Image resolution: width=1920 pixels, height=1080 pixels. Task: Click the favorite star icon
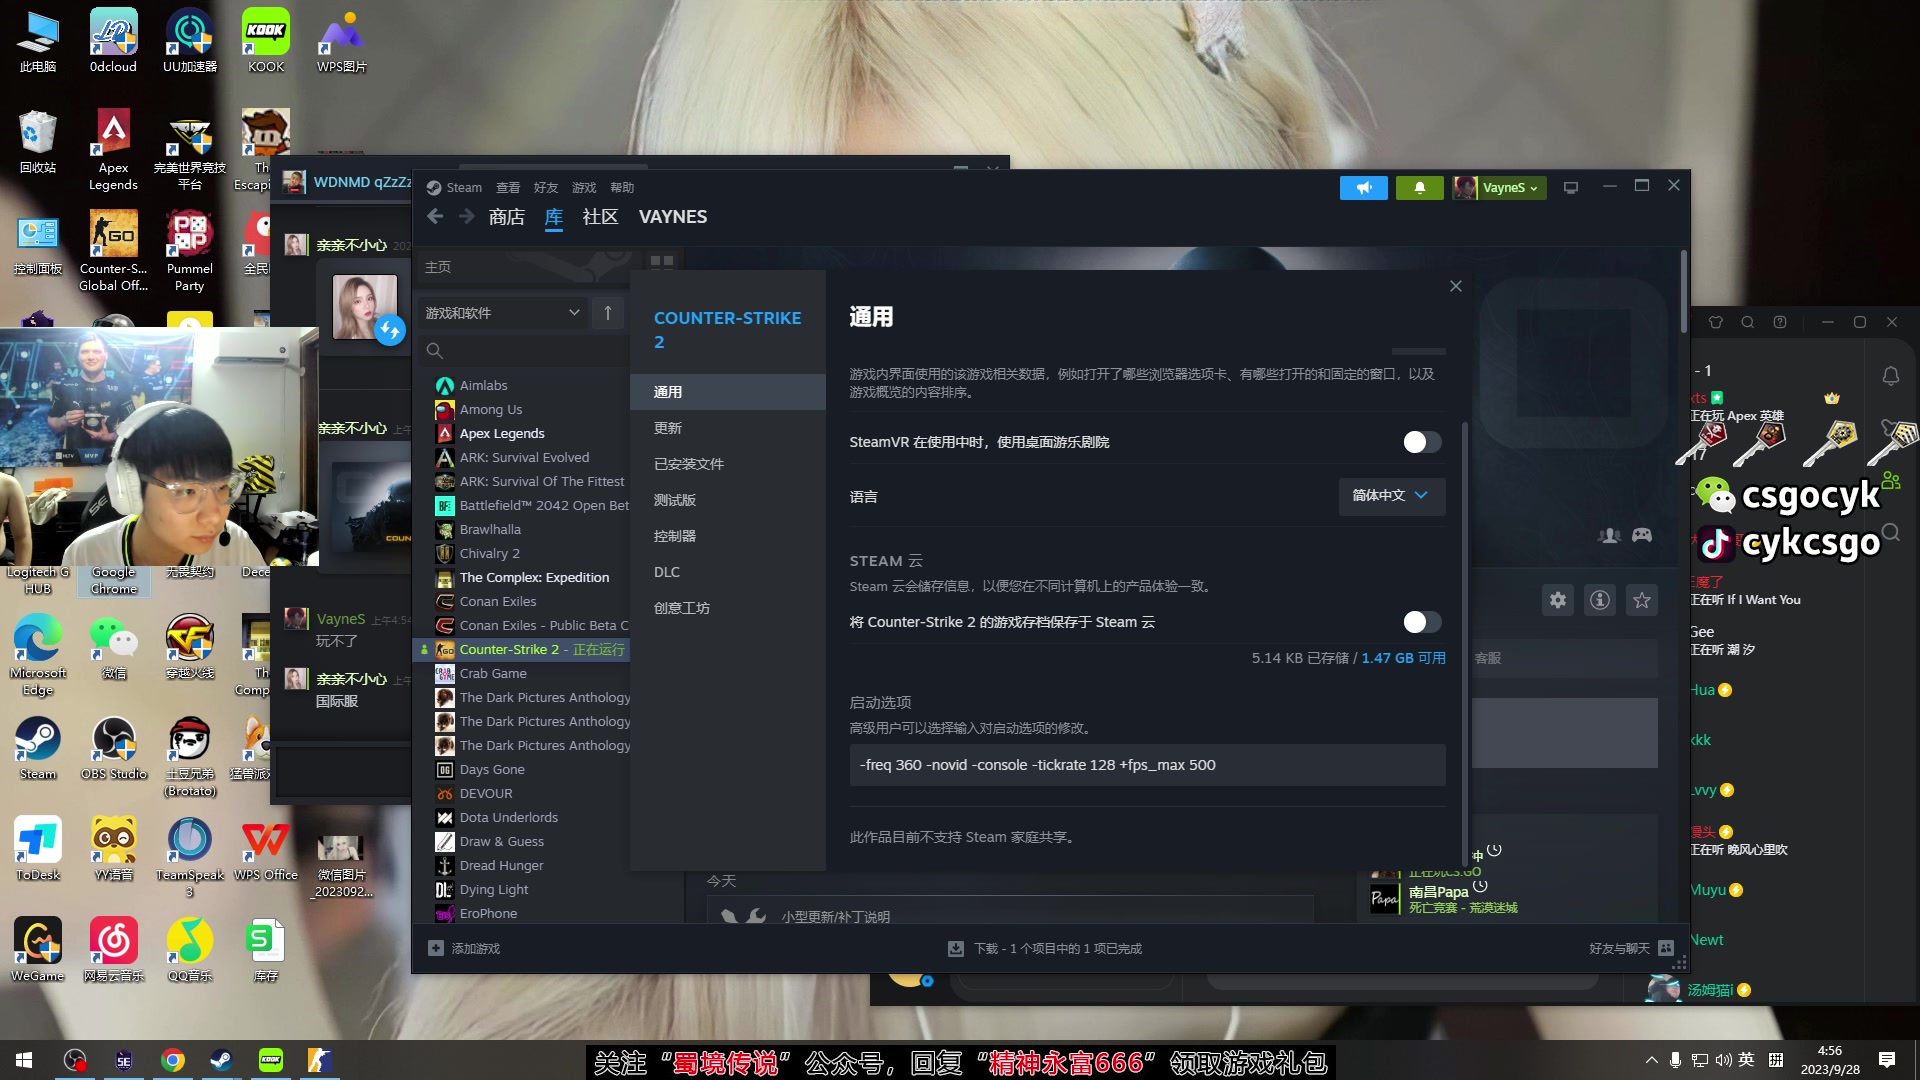(1642, 600)
